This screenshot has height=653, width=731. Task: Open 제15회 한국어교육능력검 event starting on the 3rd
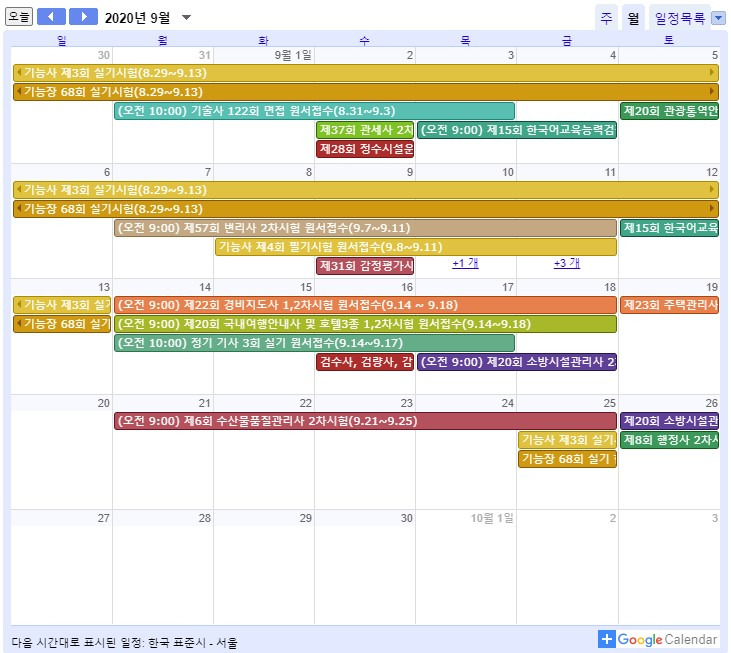pyautogui.click(x=517, y=130)
